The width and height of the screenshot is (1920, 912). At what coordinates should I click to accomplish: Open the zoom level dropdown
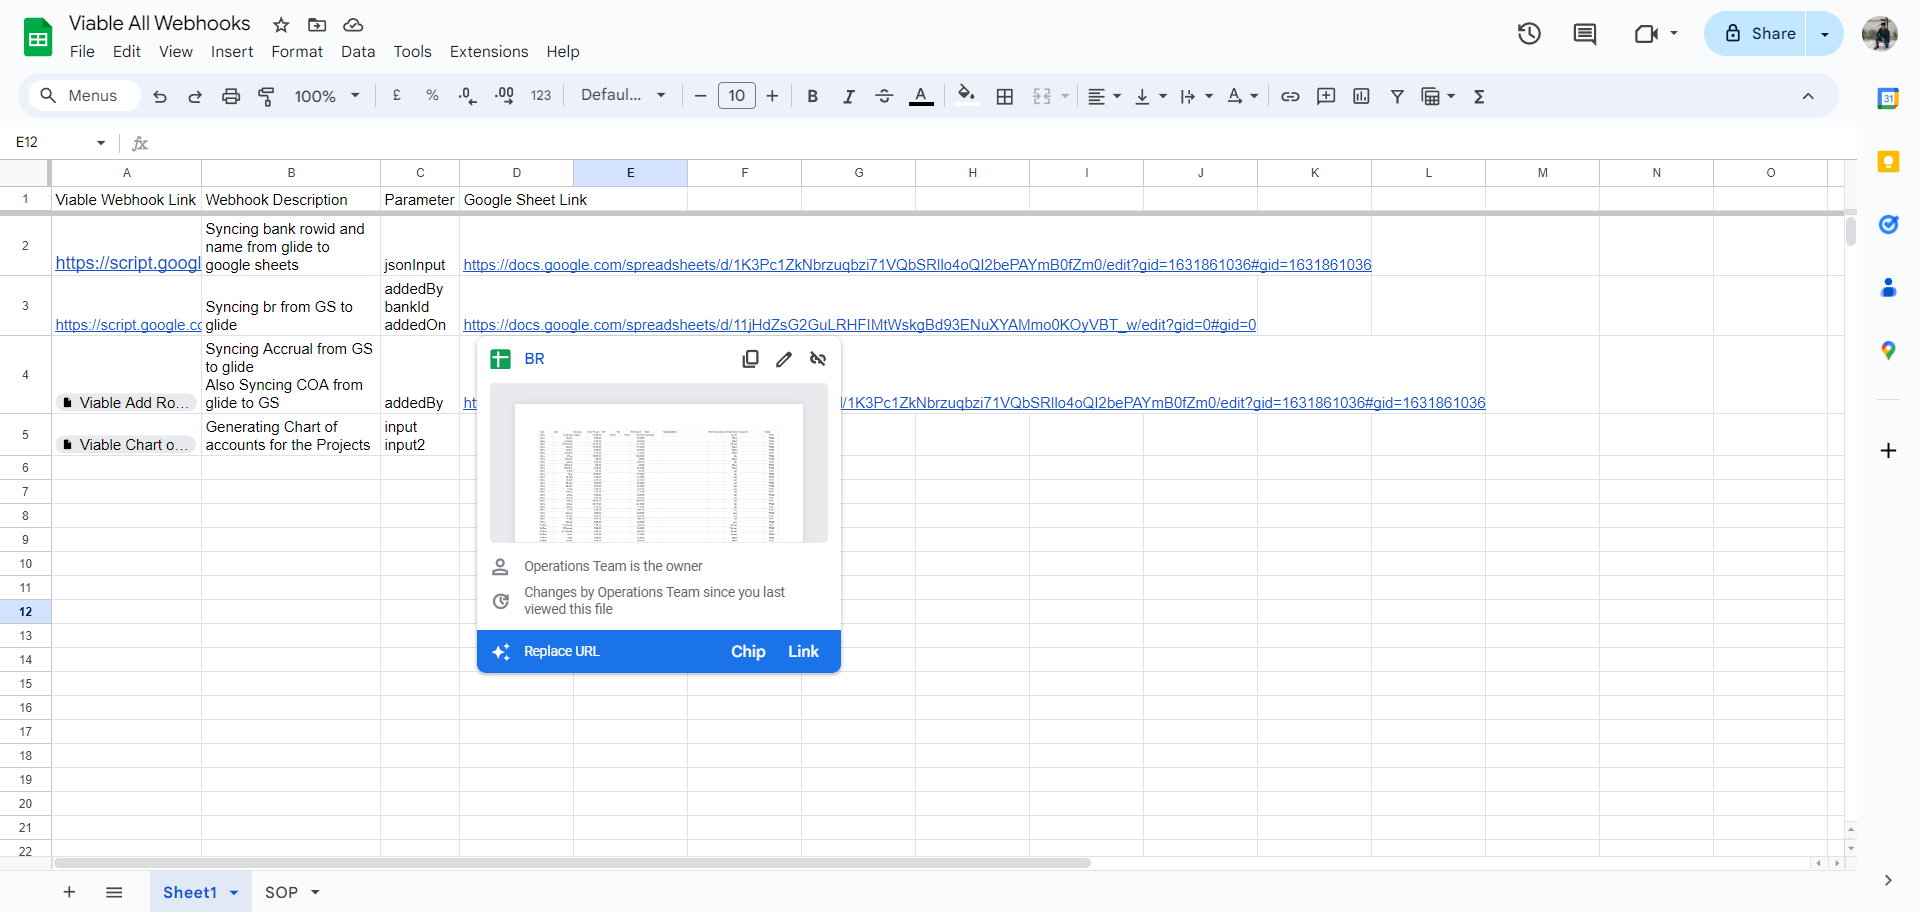point(327,96)
